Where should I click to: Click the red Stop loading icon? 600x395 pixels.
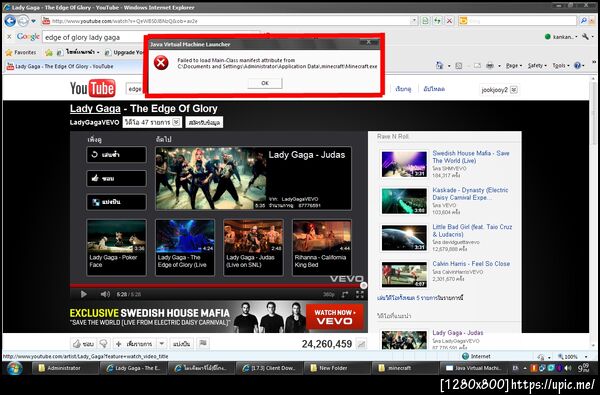[450, 21]
